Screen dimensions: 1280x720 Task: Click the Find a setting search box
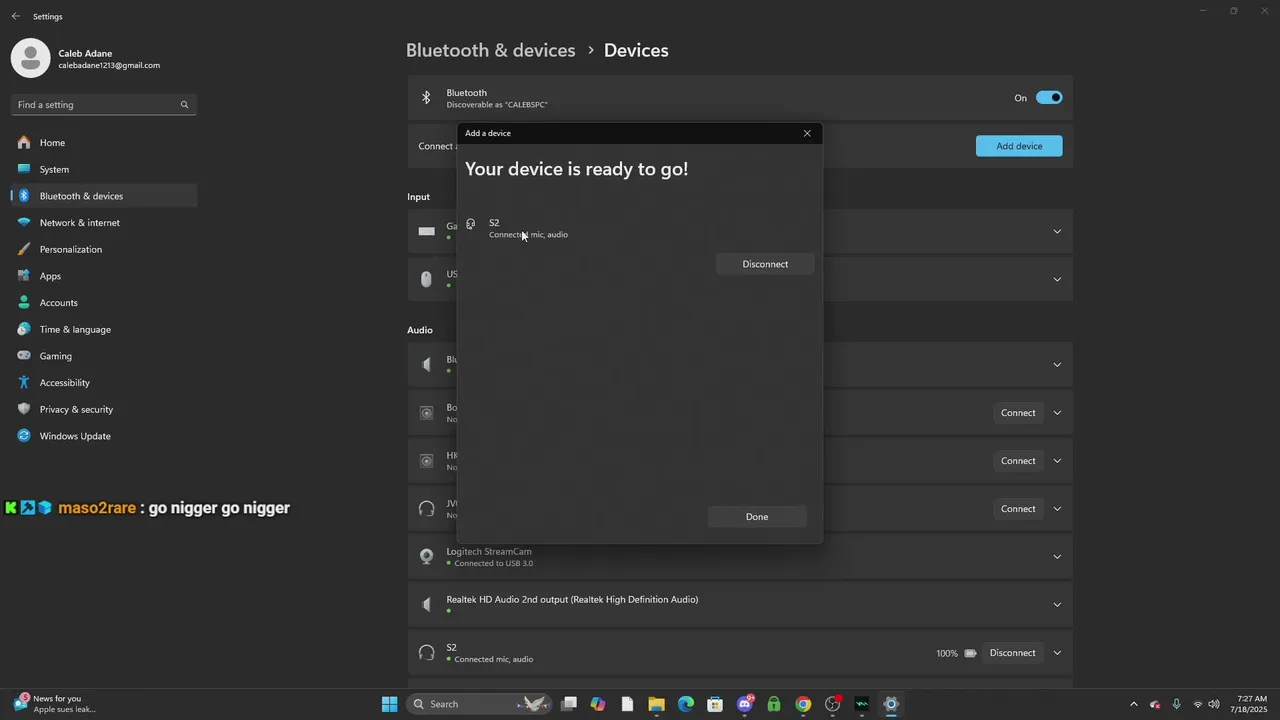tap(104, 105)
